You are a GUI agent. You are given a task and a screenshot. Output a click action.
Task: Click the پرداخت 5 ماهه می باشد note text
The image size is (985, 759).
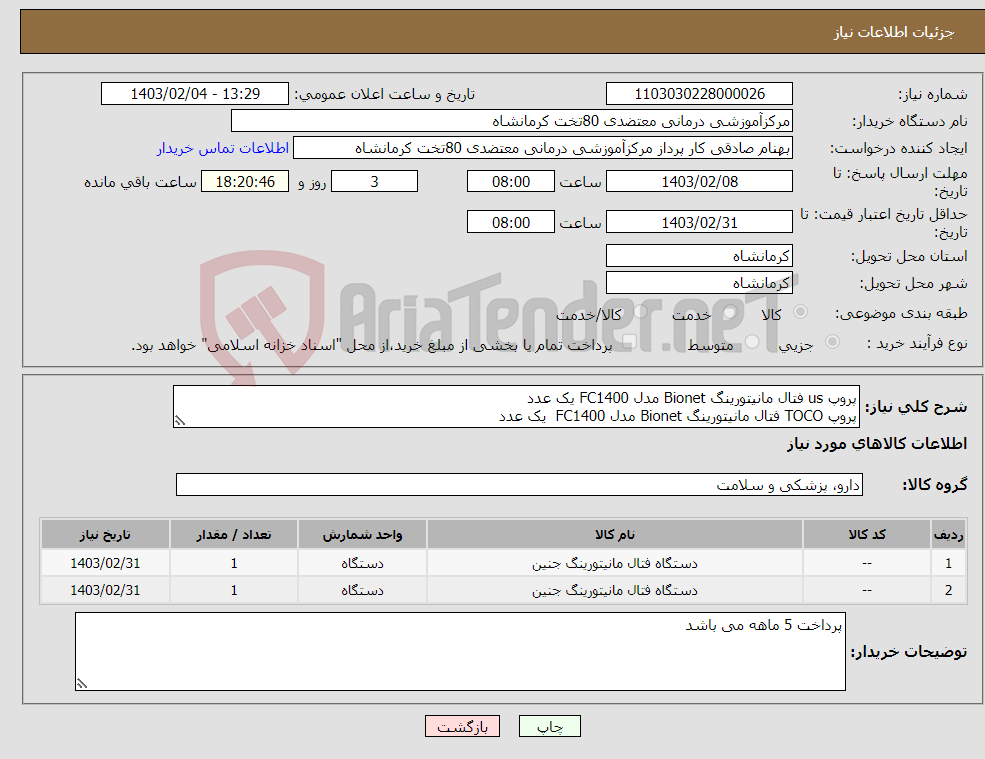click(x=763, y=625)
